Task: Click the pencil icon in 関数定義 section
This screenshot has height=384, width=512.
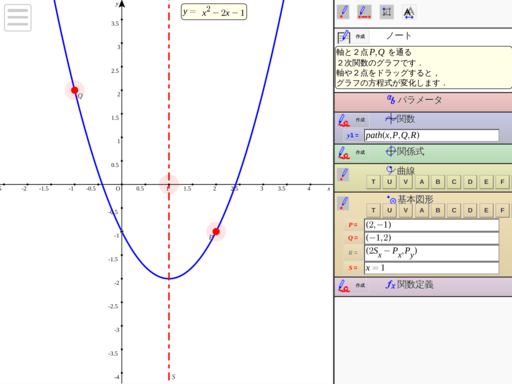Action: (344, 286)
